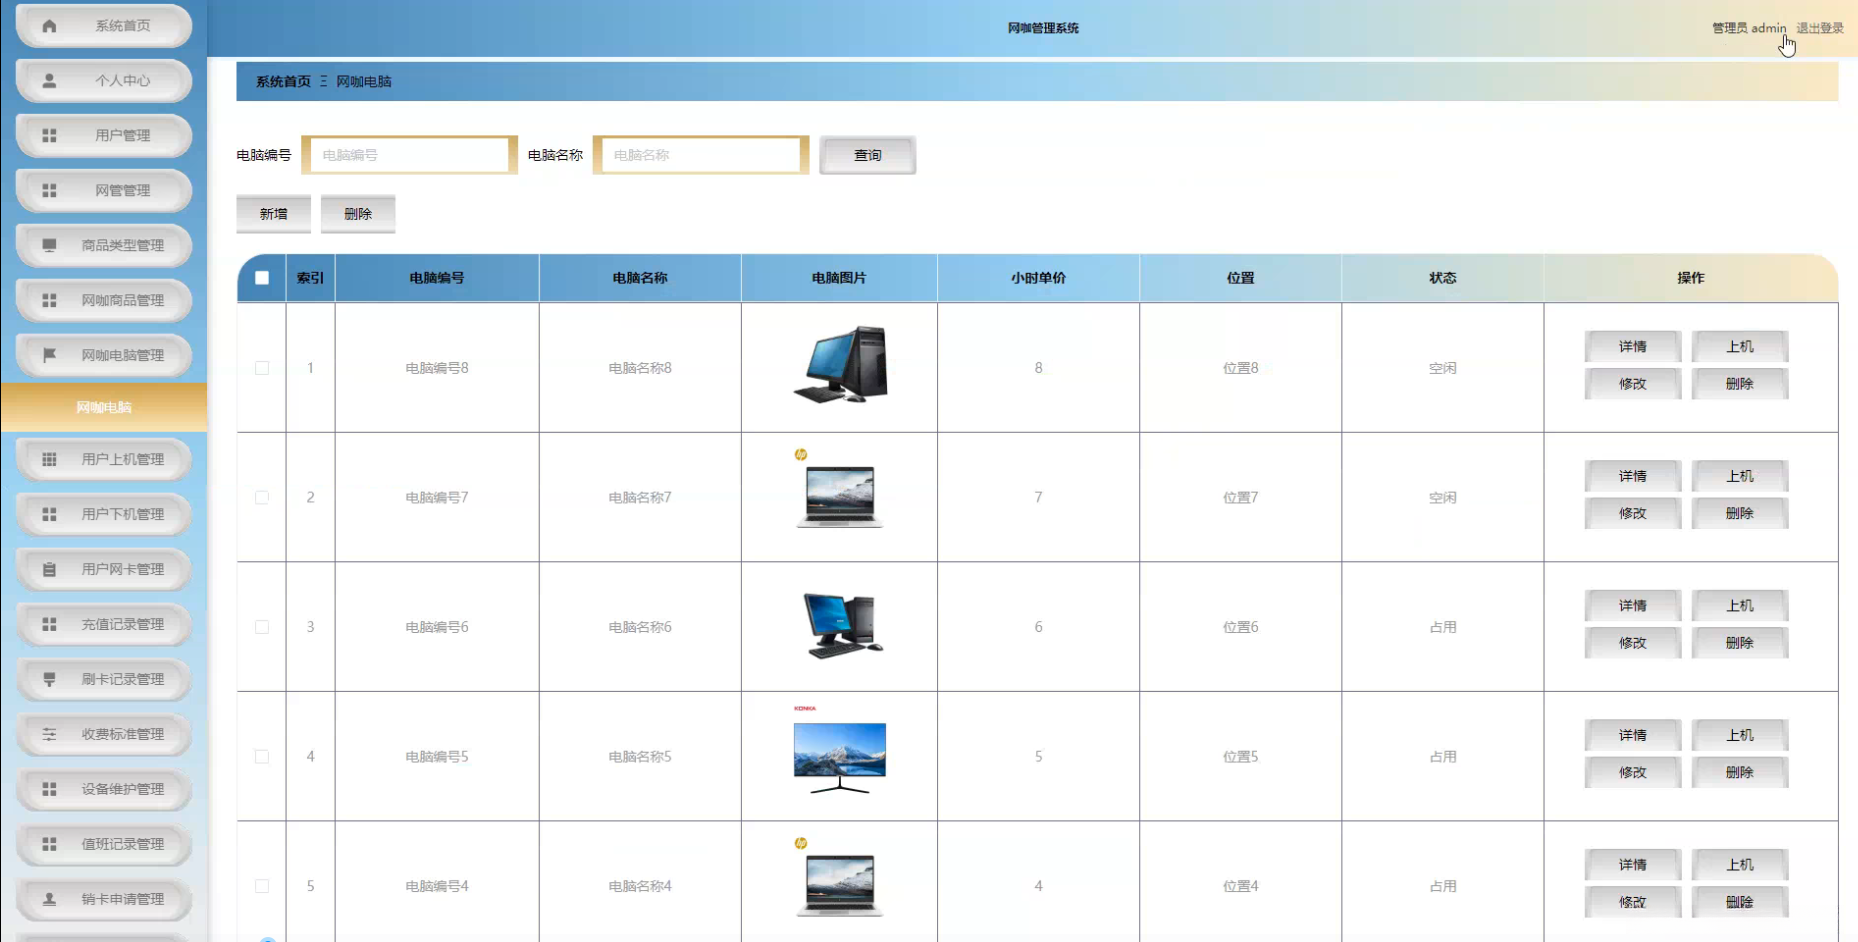The height and width of the screenshot is (942, 1858).
Task: Open the 网咖商品管理 sidebar menu
Action: pos(104,300)
